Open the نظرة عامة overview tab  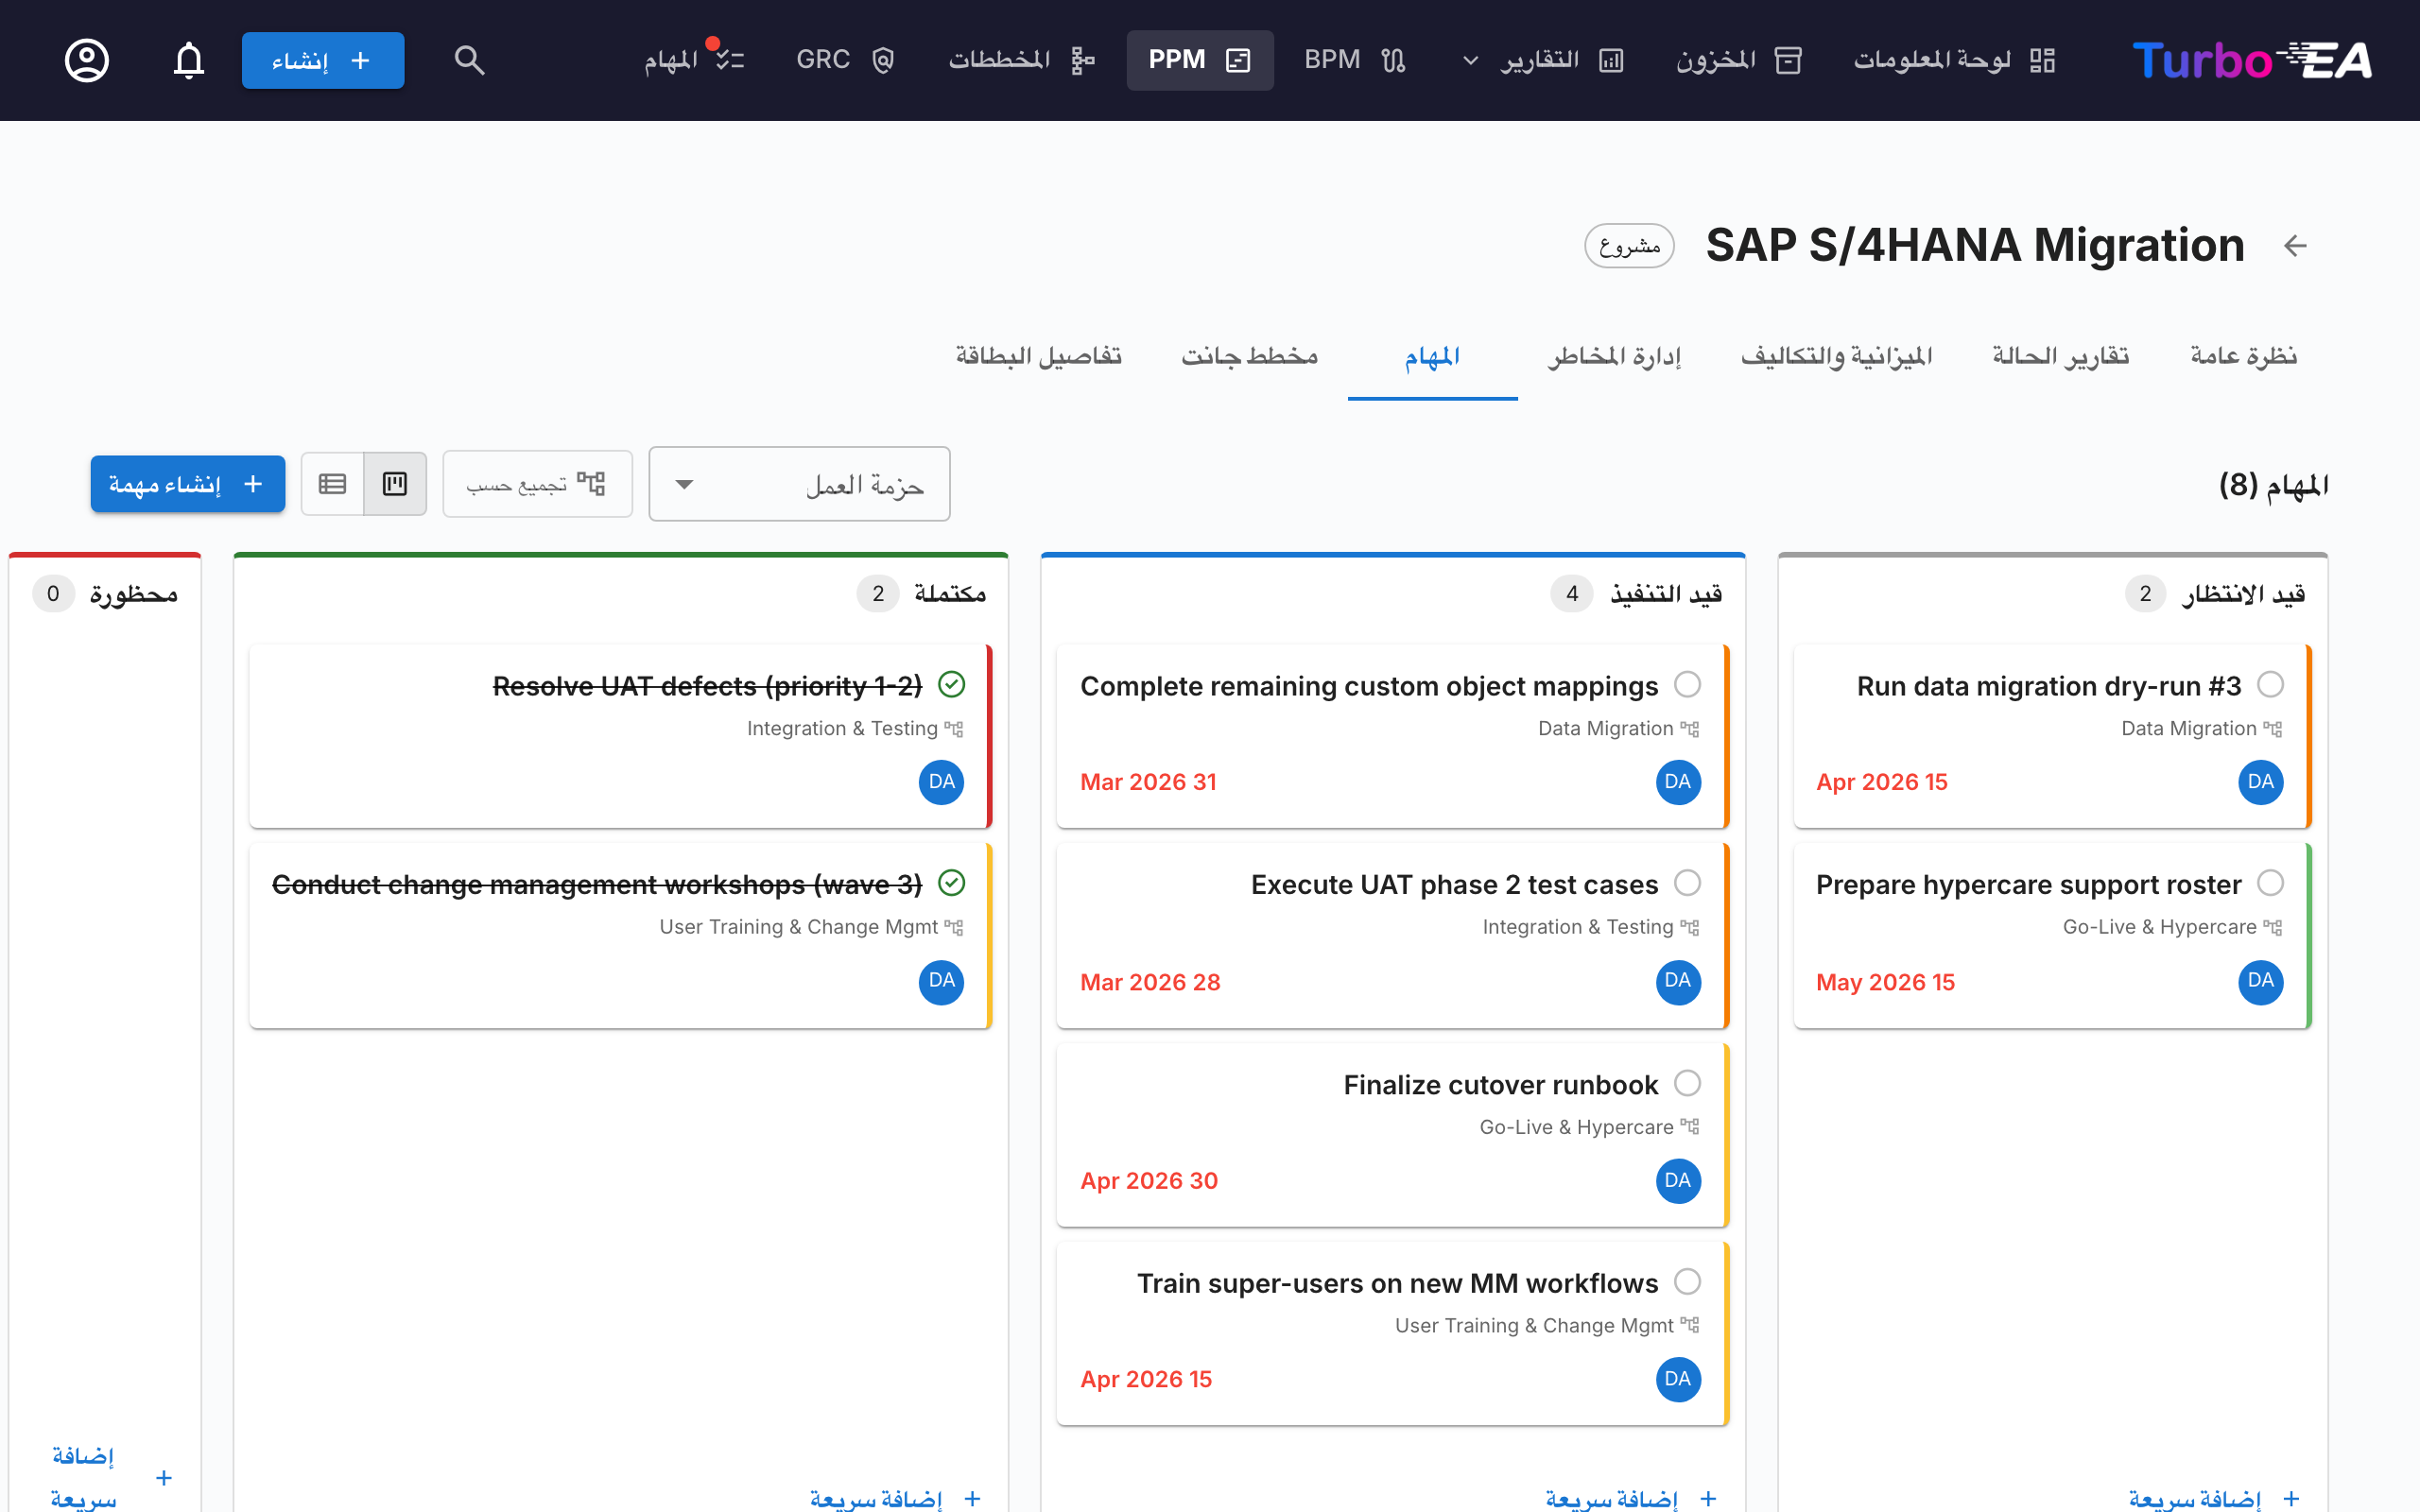coord(2243,357)
